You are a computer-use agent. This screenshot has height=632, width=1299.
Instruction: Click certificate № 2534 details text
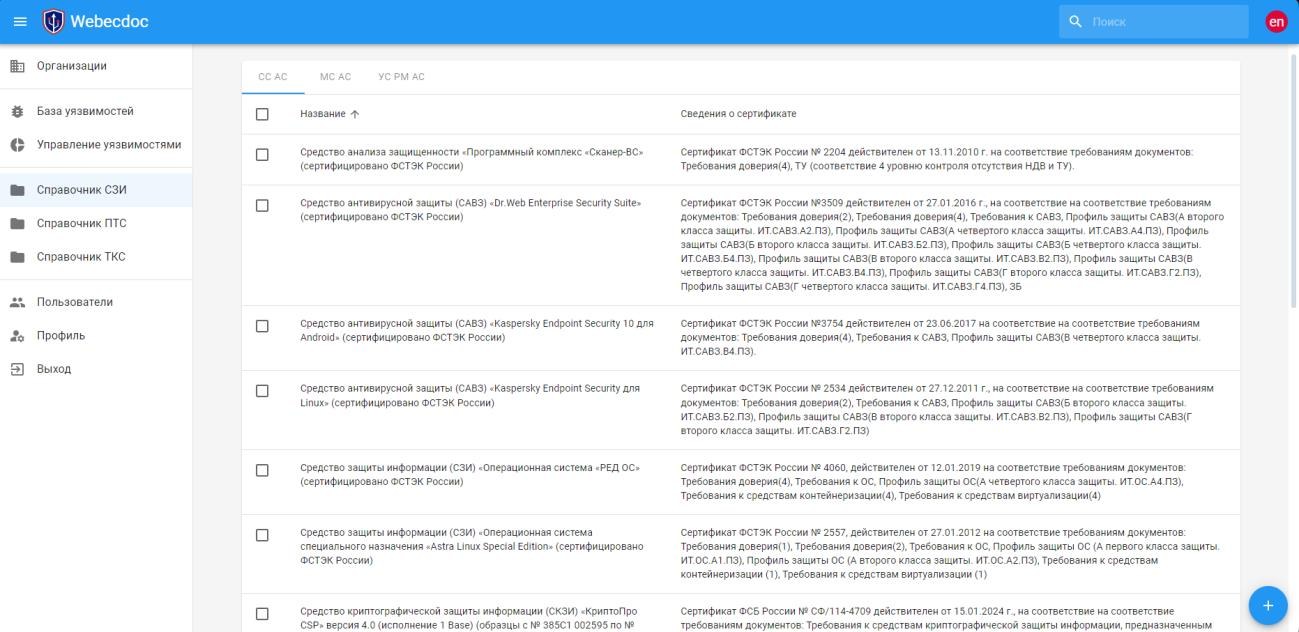click(x=948, y=409)
